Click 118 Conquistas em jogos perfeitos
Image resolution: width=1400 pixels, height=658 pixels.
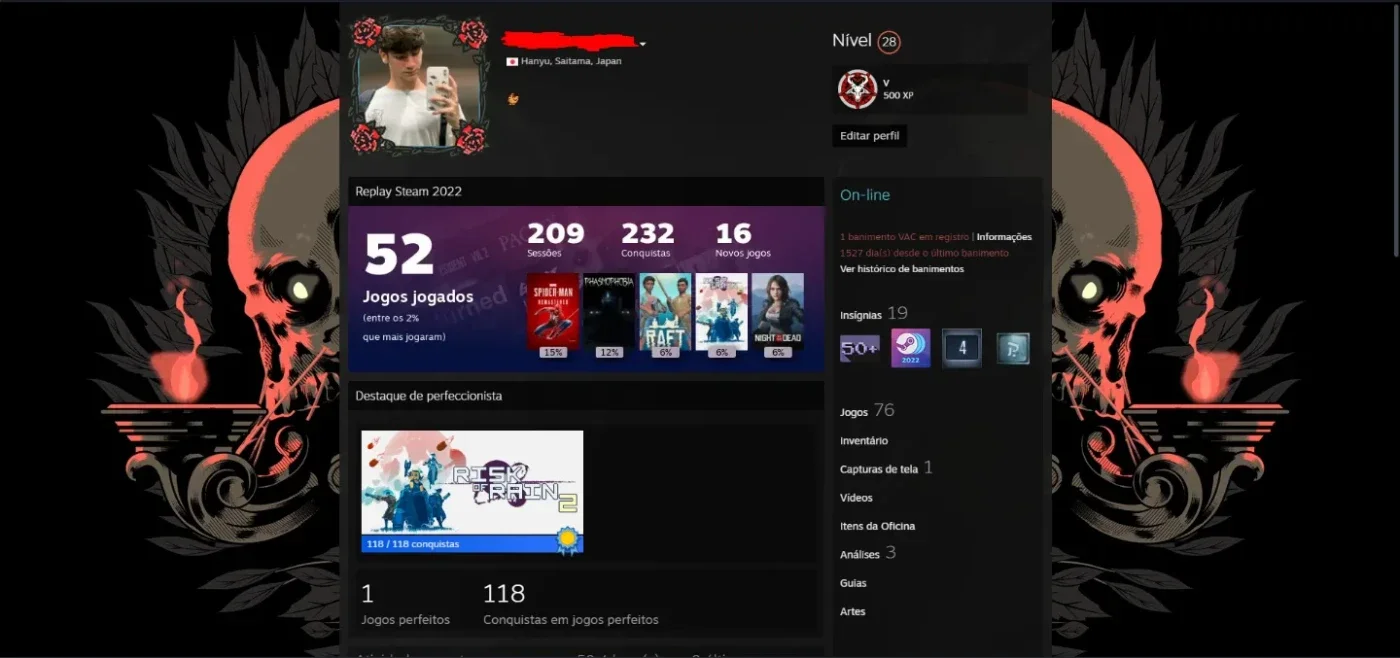570,605
